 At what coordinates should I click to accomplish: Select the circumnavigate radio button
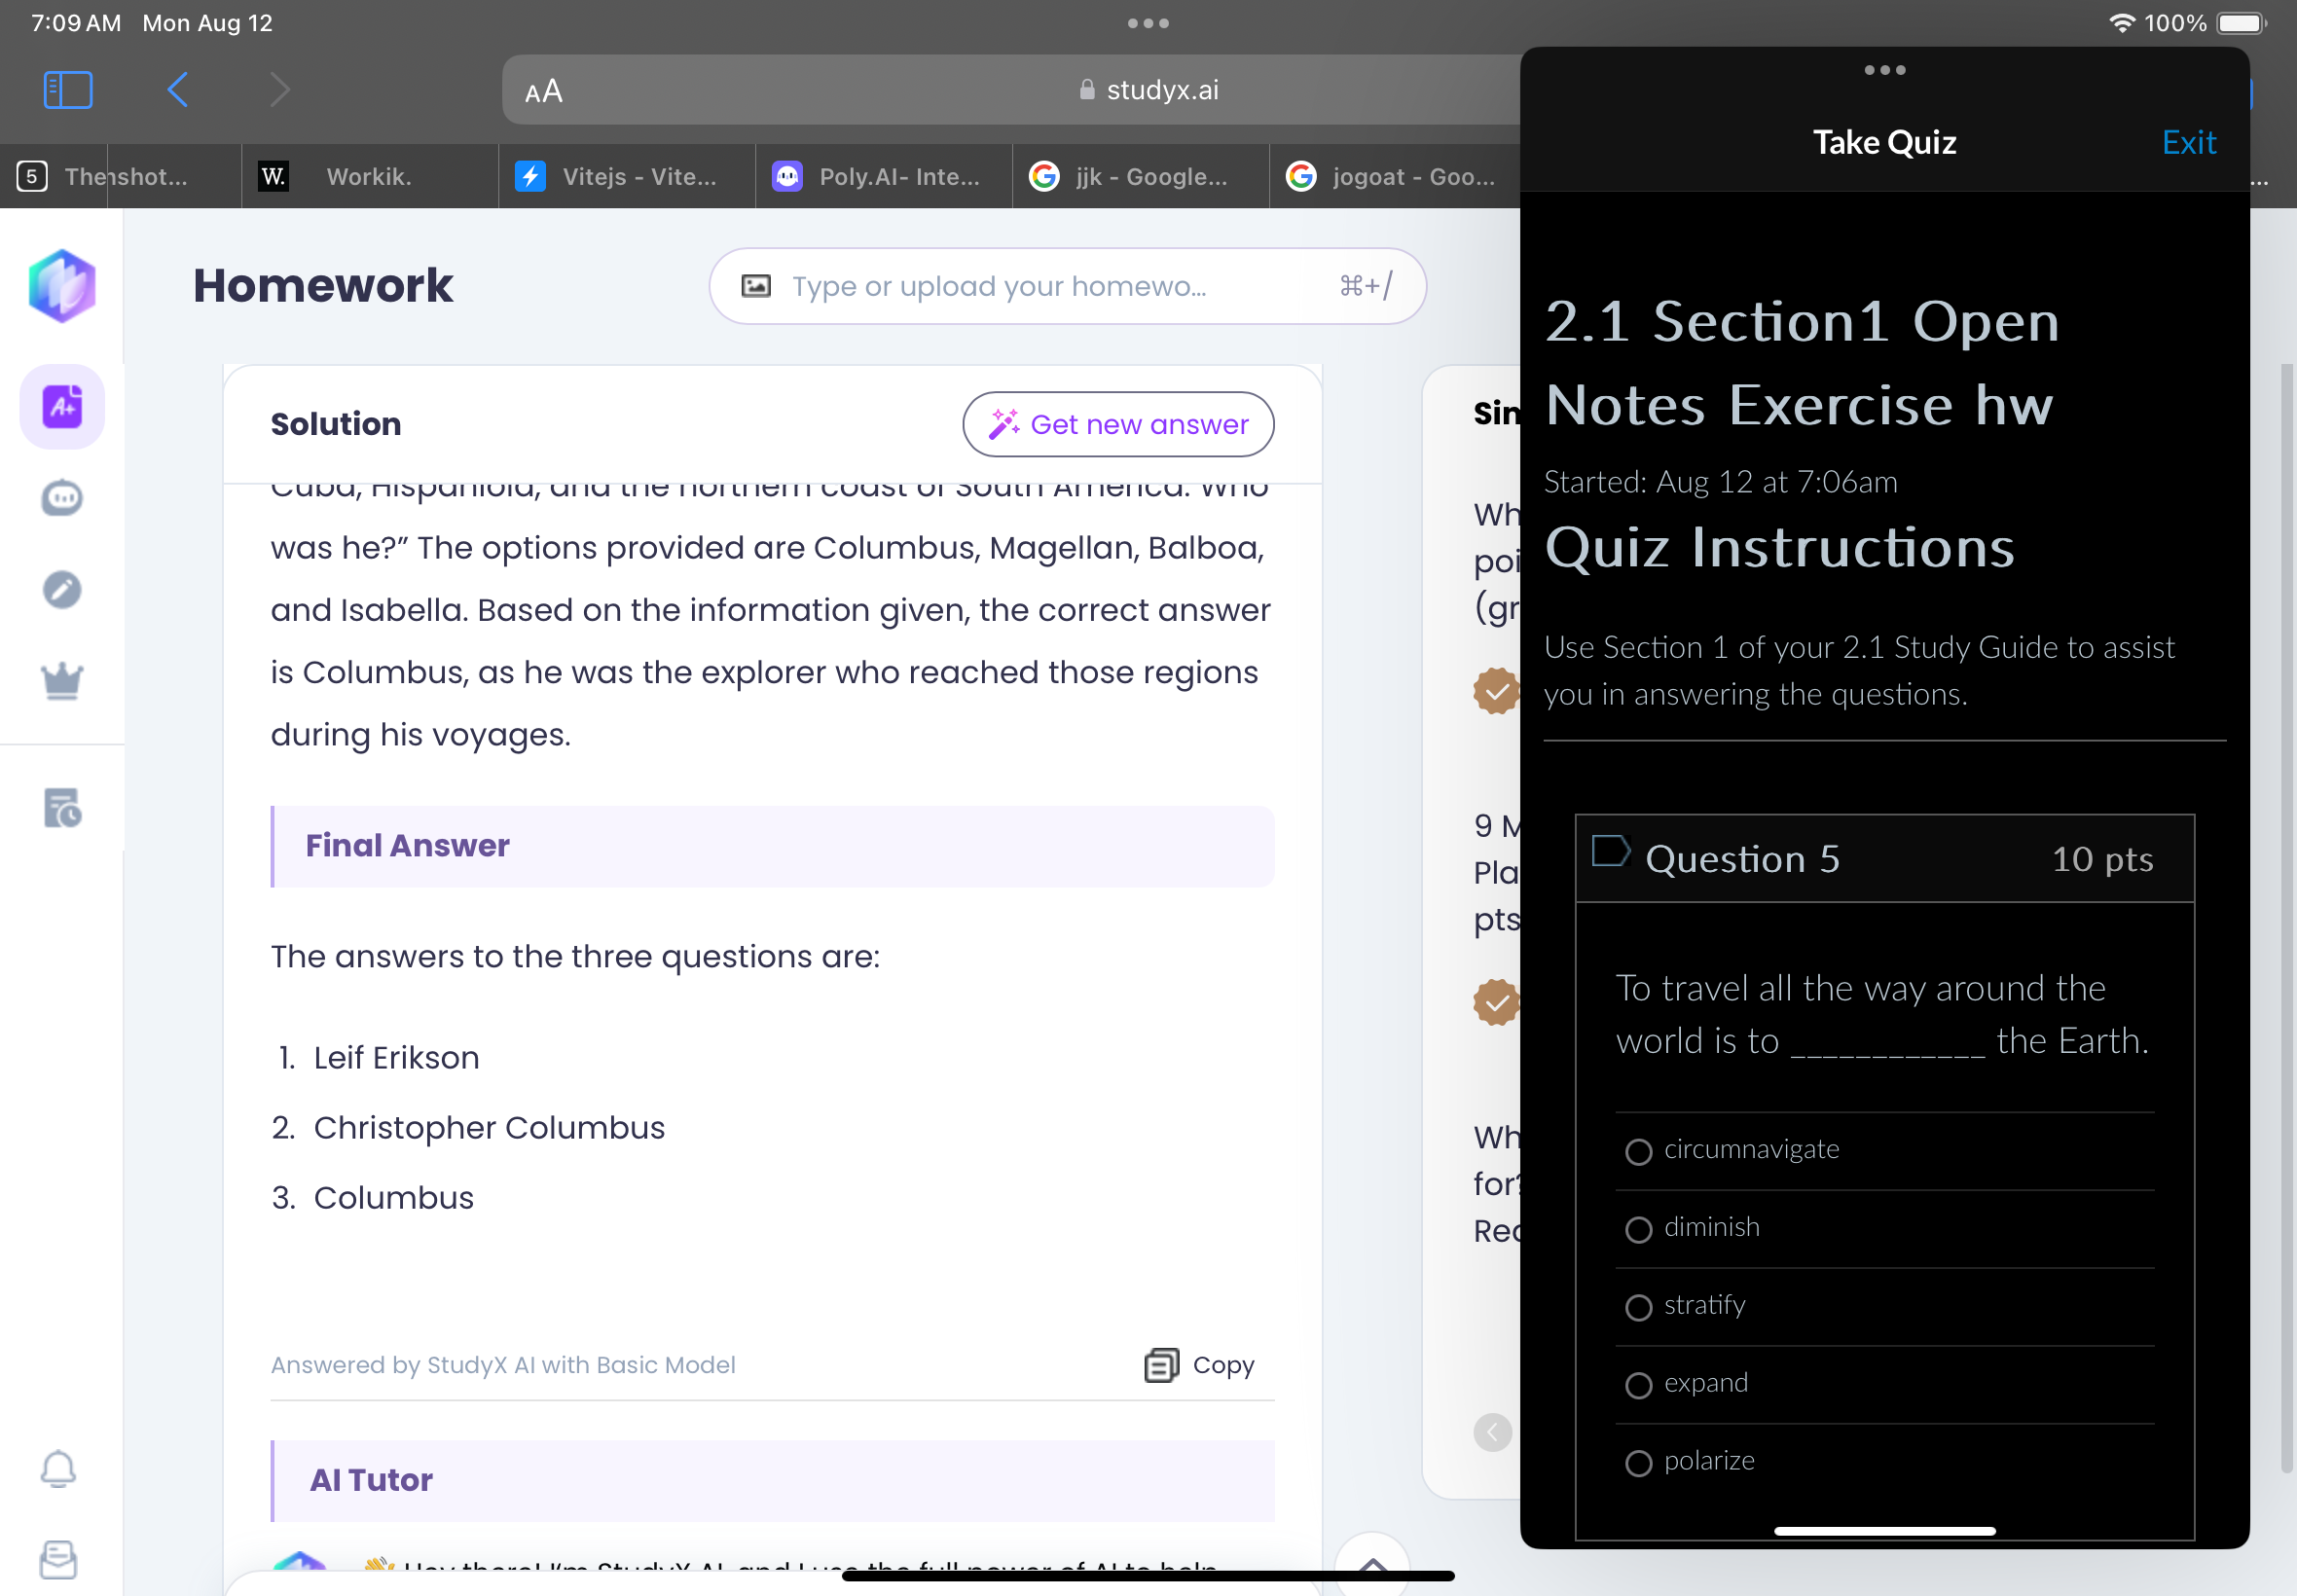pyautogui.click(x=1637, y=1147)
